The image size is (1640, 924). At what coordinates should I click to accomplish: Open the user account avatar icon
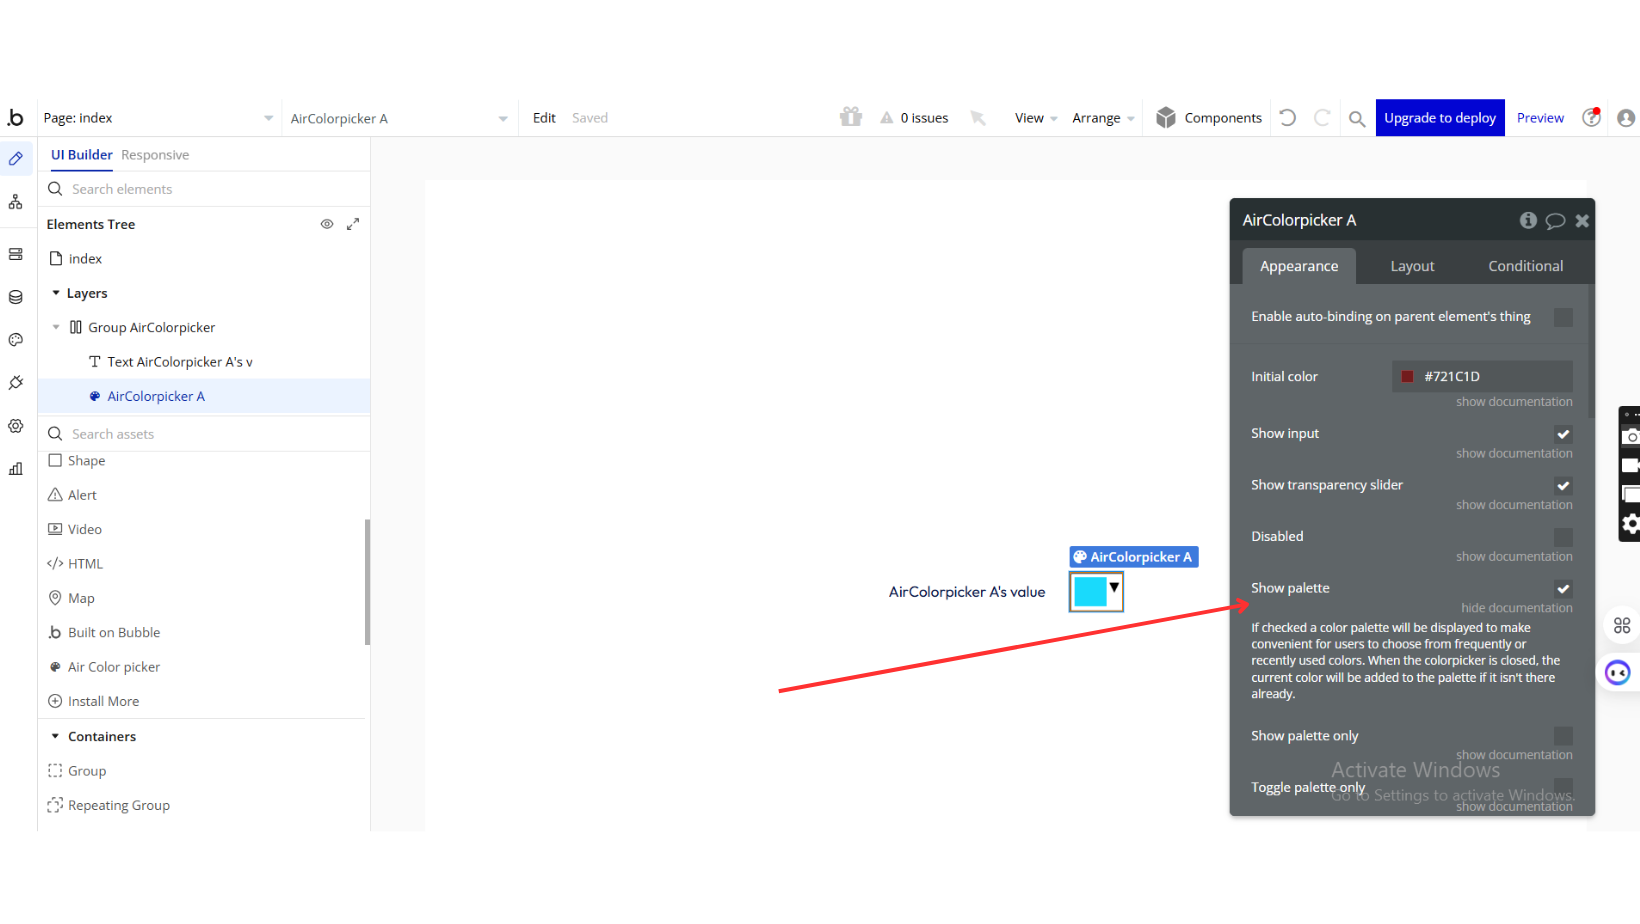pyautogui.click(x=1626, y=118)
